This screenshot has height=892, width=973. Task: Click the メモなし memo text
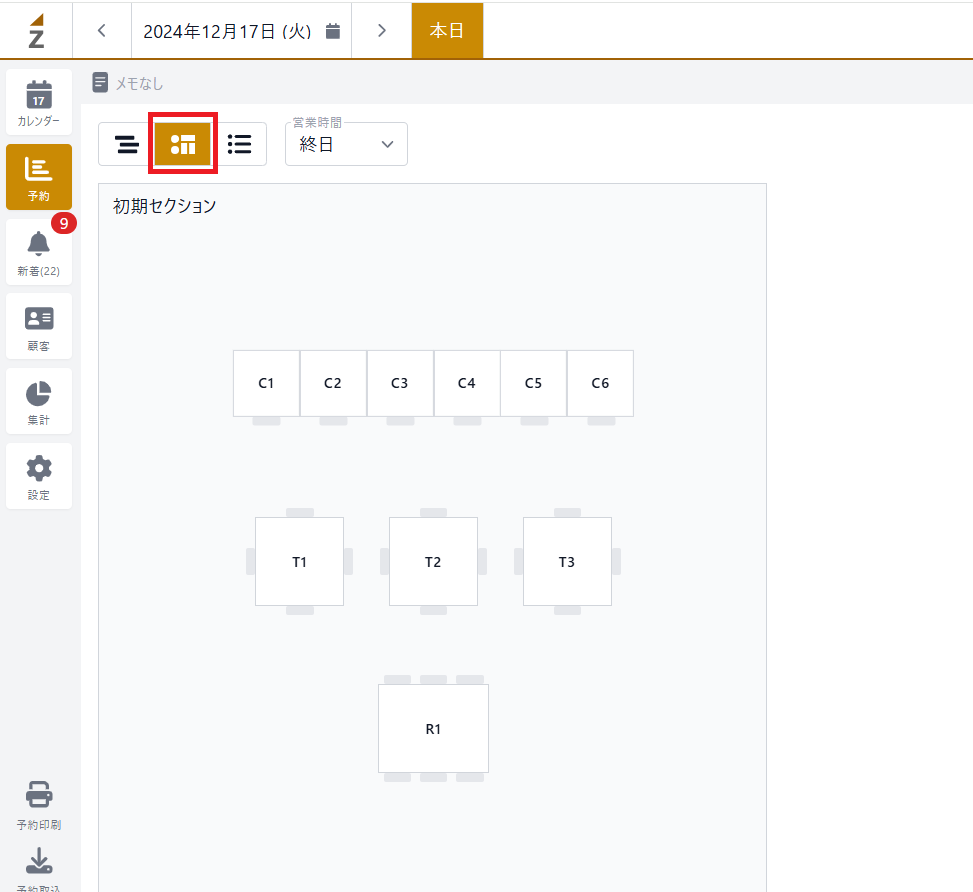[140, 83]
